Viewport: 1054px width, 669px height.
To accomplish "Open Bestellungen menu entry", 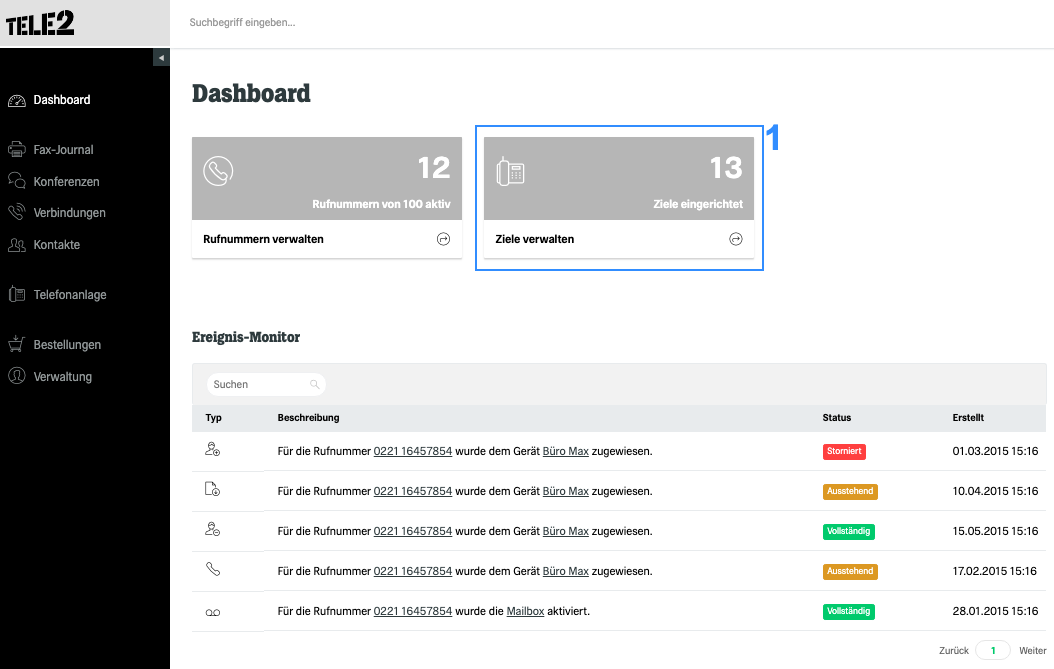I will click(67, 345).
